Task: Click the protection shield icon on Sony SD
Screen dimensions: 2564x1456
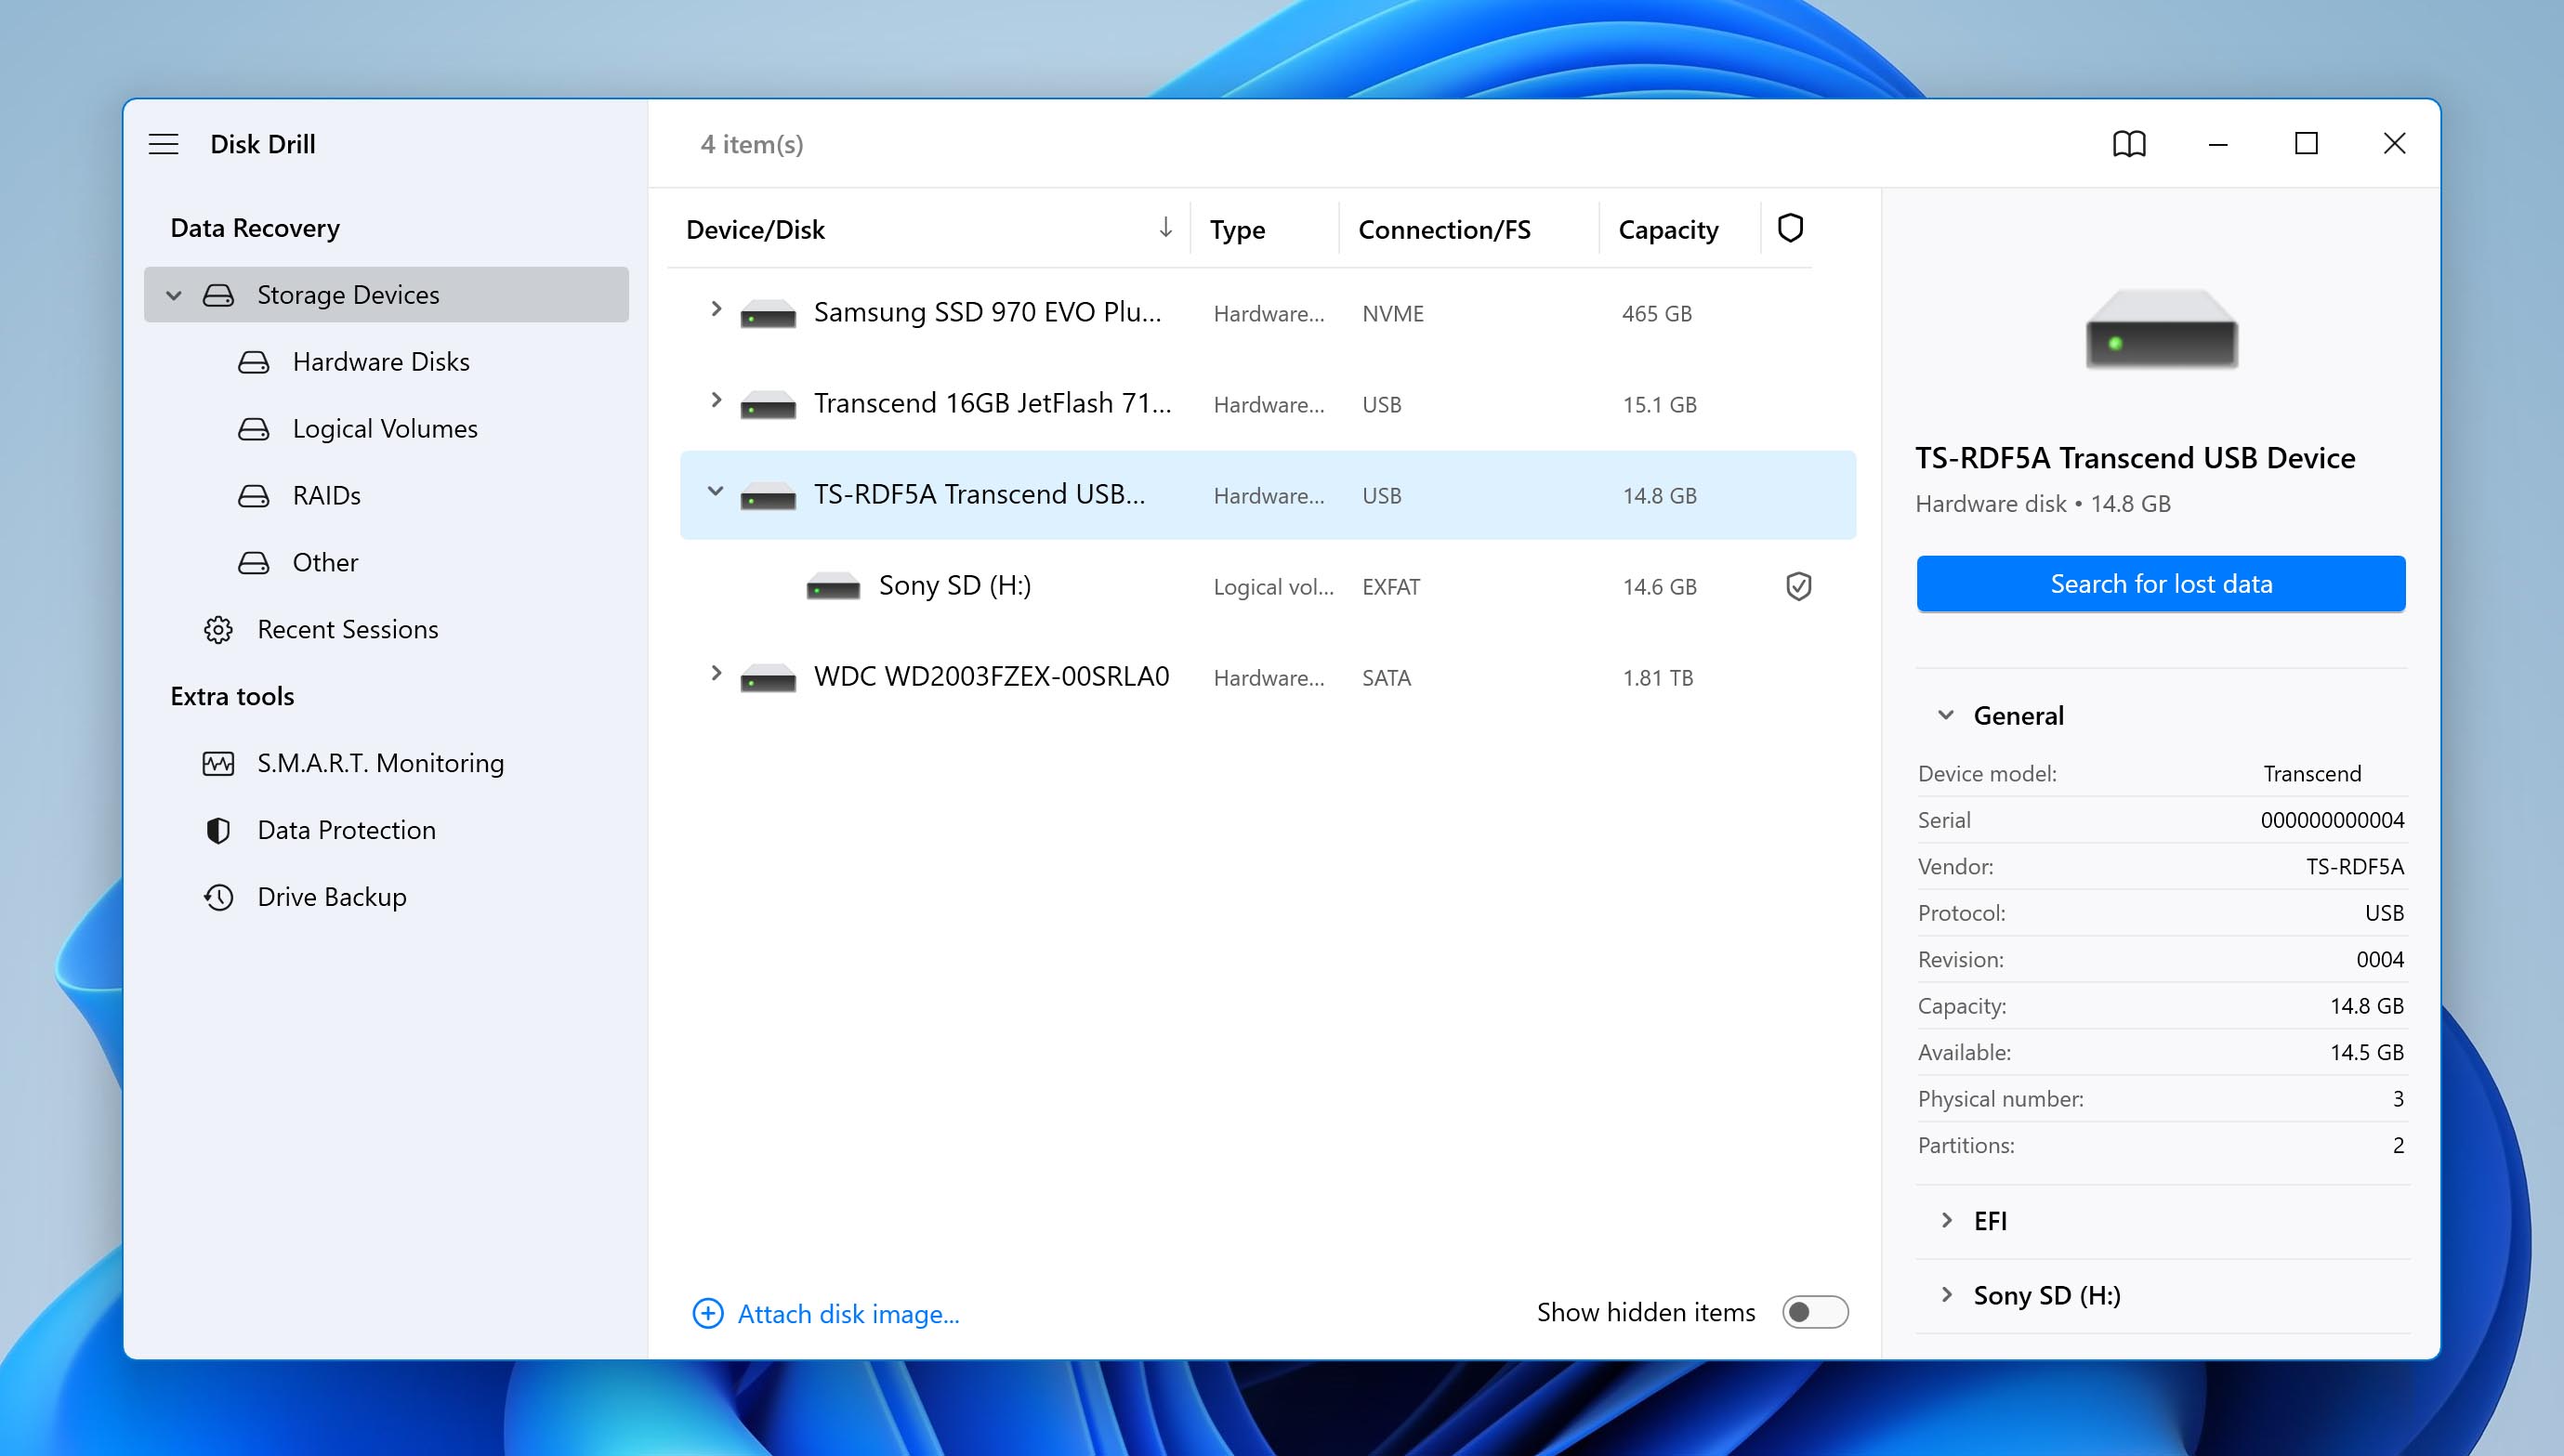Action: click(x=1796, y=584)
